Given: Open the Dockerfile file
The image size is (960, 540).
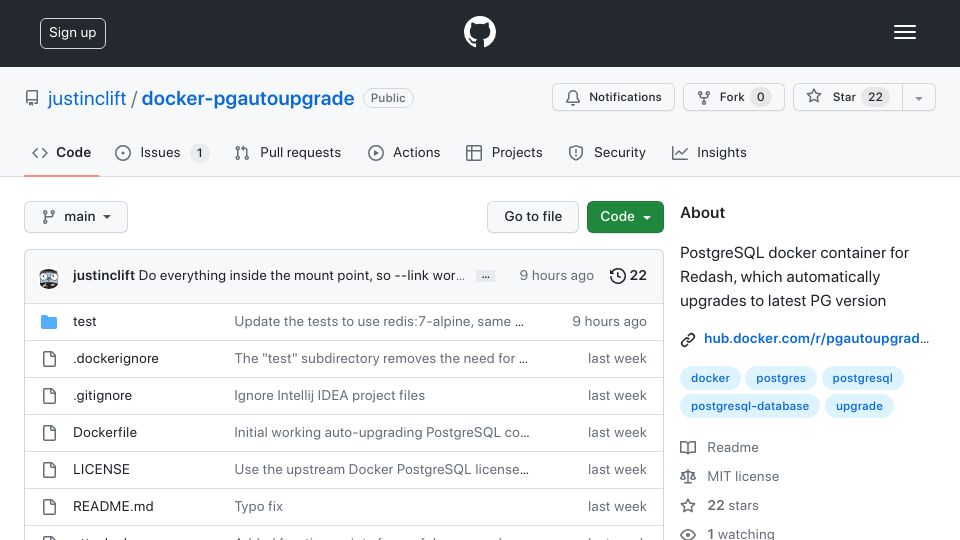Looking at the screenshot, I should 105,432.
